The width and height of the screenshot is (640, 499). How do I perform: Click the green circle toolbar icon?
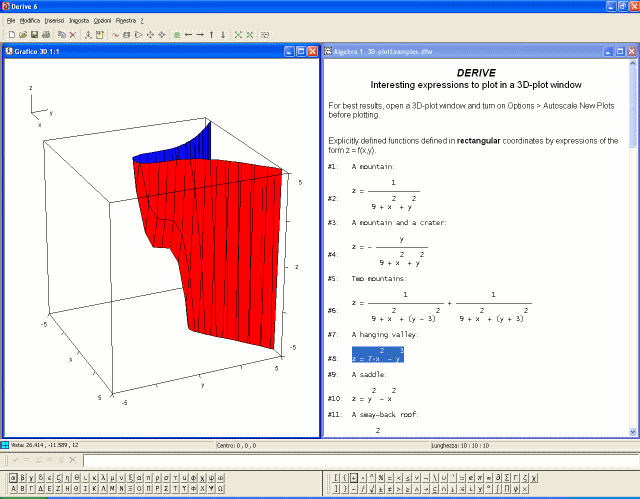tap(177, 35)
